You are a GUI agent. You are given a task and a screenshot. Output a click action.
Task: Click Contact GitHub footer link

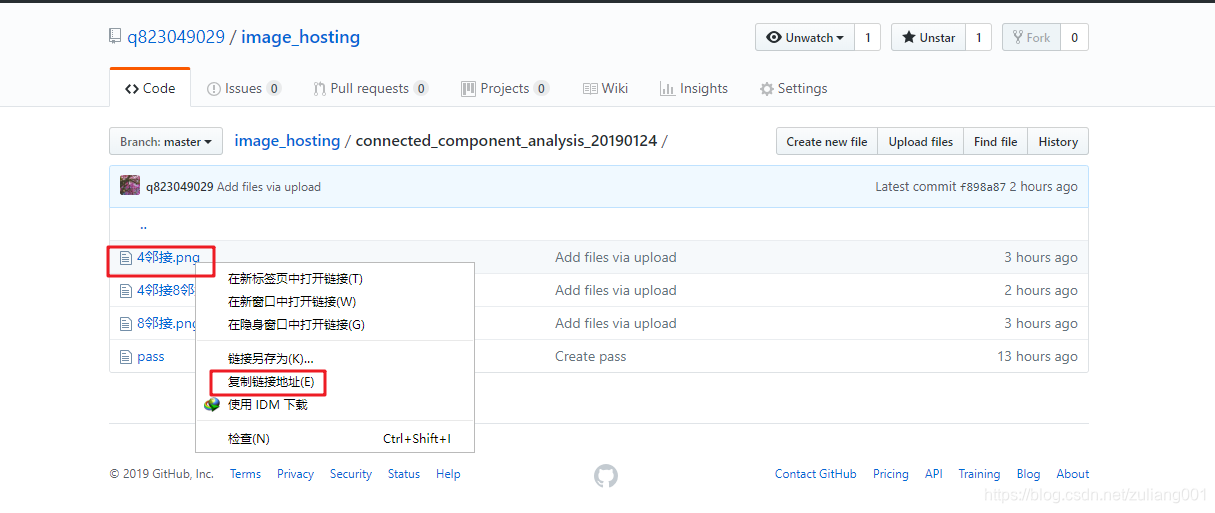point(816,474)
